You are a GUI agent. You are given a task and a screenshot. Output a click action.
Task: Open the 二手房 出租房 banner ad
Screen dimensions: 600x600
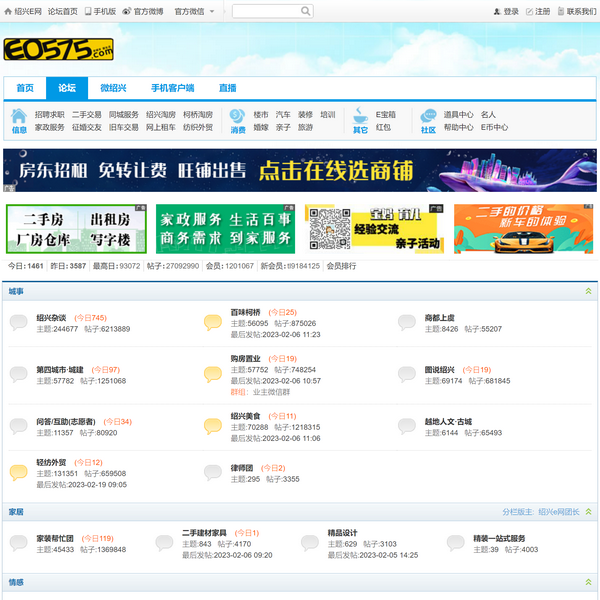coord(76,229)
